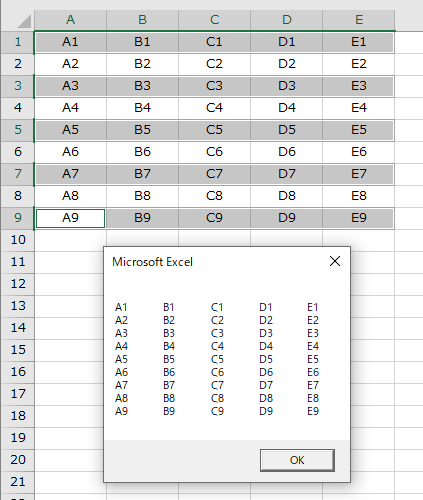This screenshot has width=423, height=500.
Task: Select row 1 header
Action: pos(17,42)
